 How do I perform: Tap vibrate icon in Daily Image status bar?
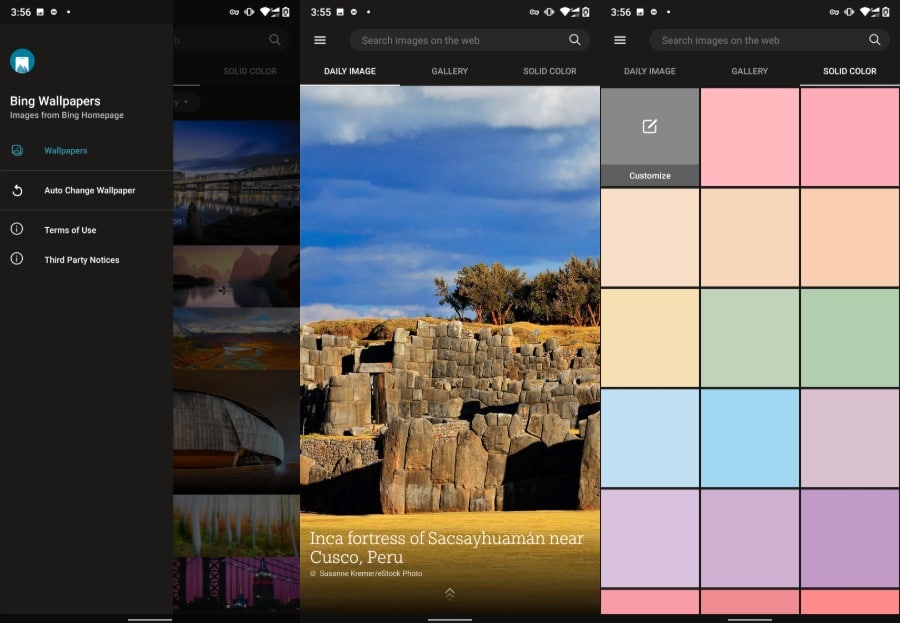pos(549,12)
